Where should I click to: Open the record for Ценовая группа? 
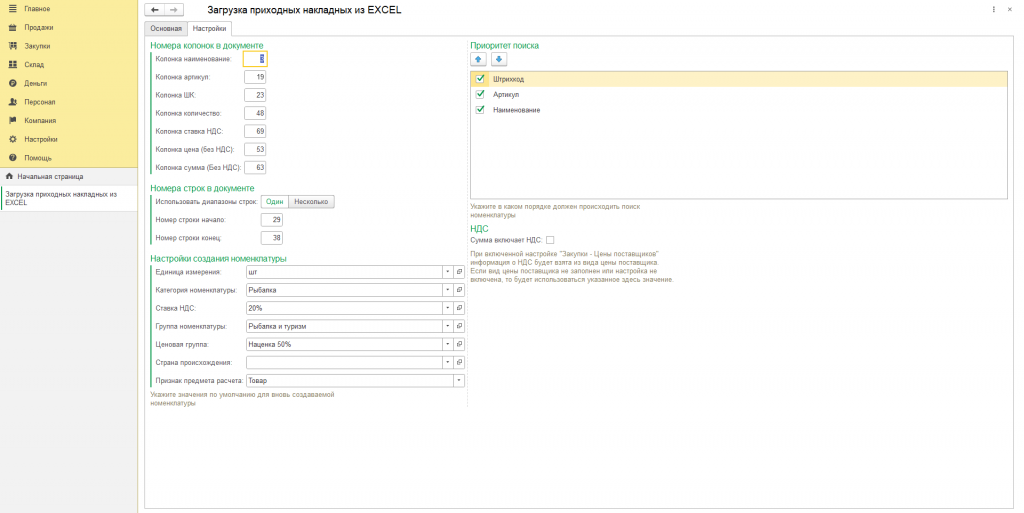[x=460, y=344]
